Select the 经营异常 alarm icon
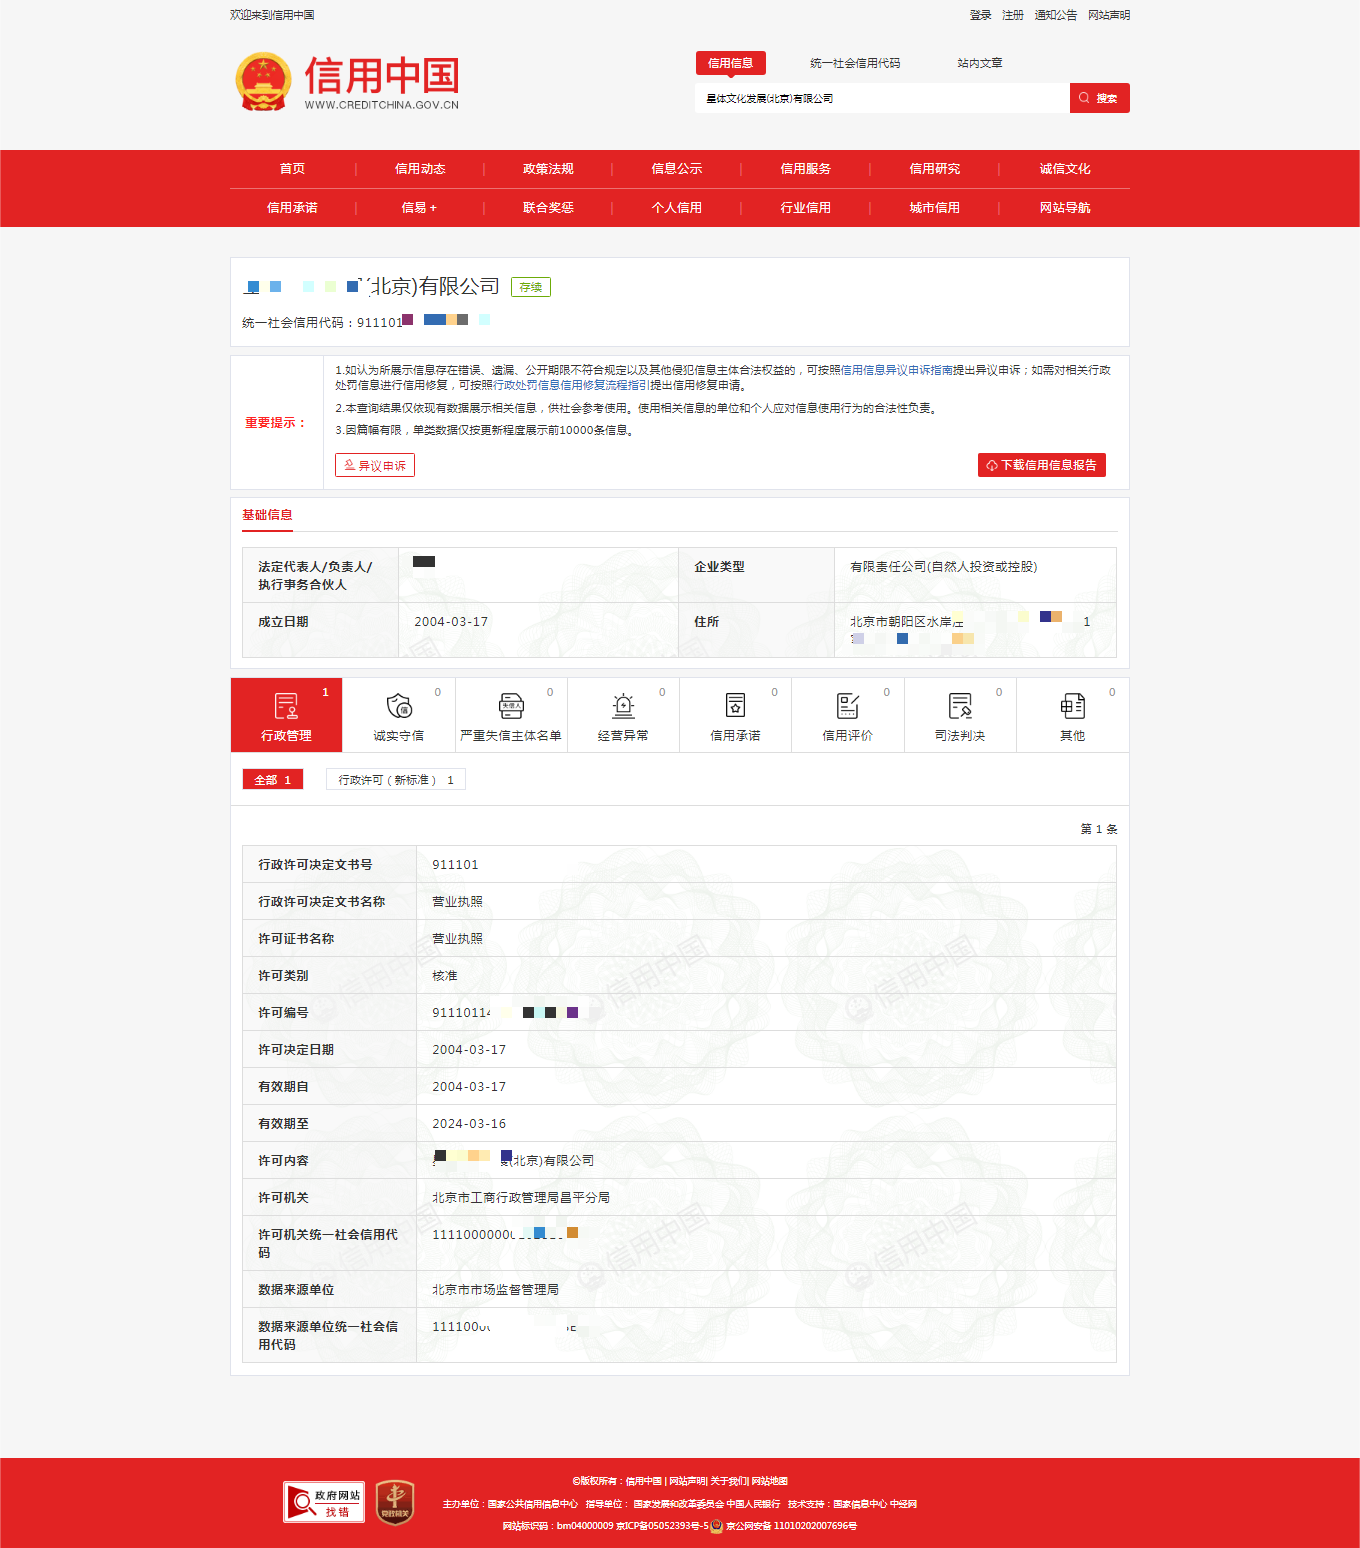 pos(623,706)
